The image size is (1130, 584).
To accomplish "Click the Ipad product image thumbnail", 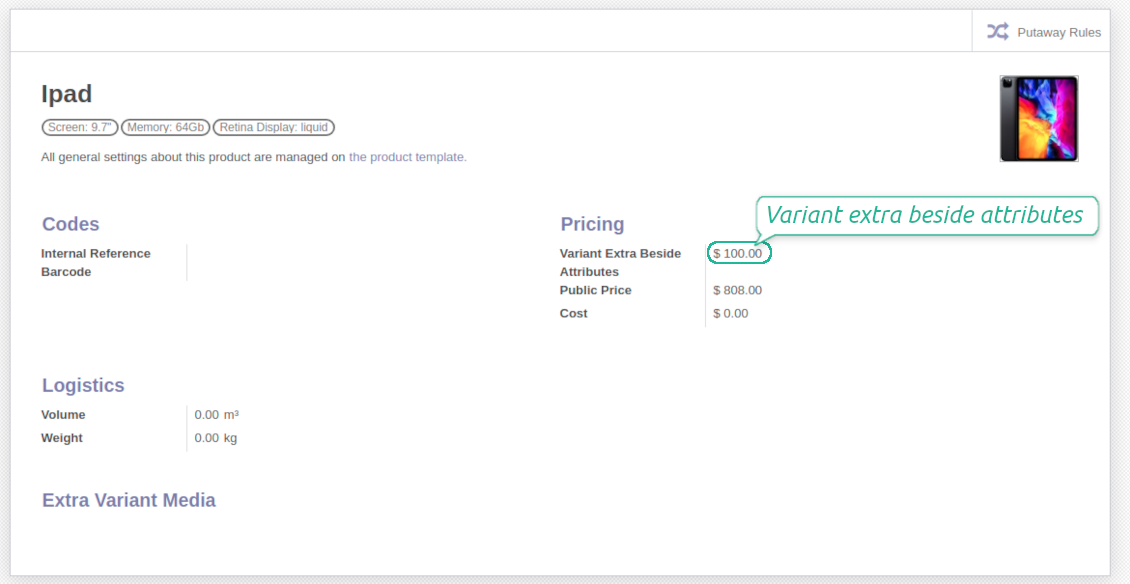I will tap(1038, 118).
